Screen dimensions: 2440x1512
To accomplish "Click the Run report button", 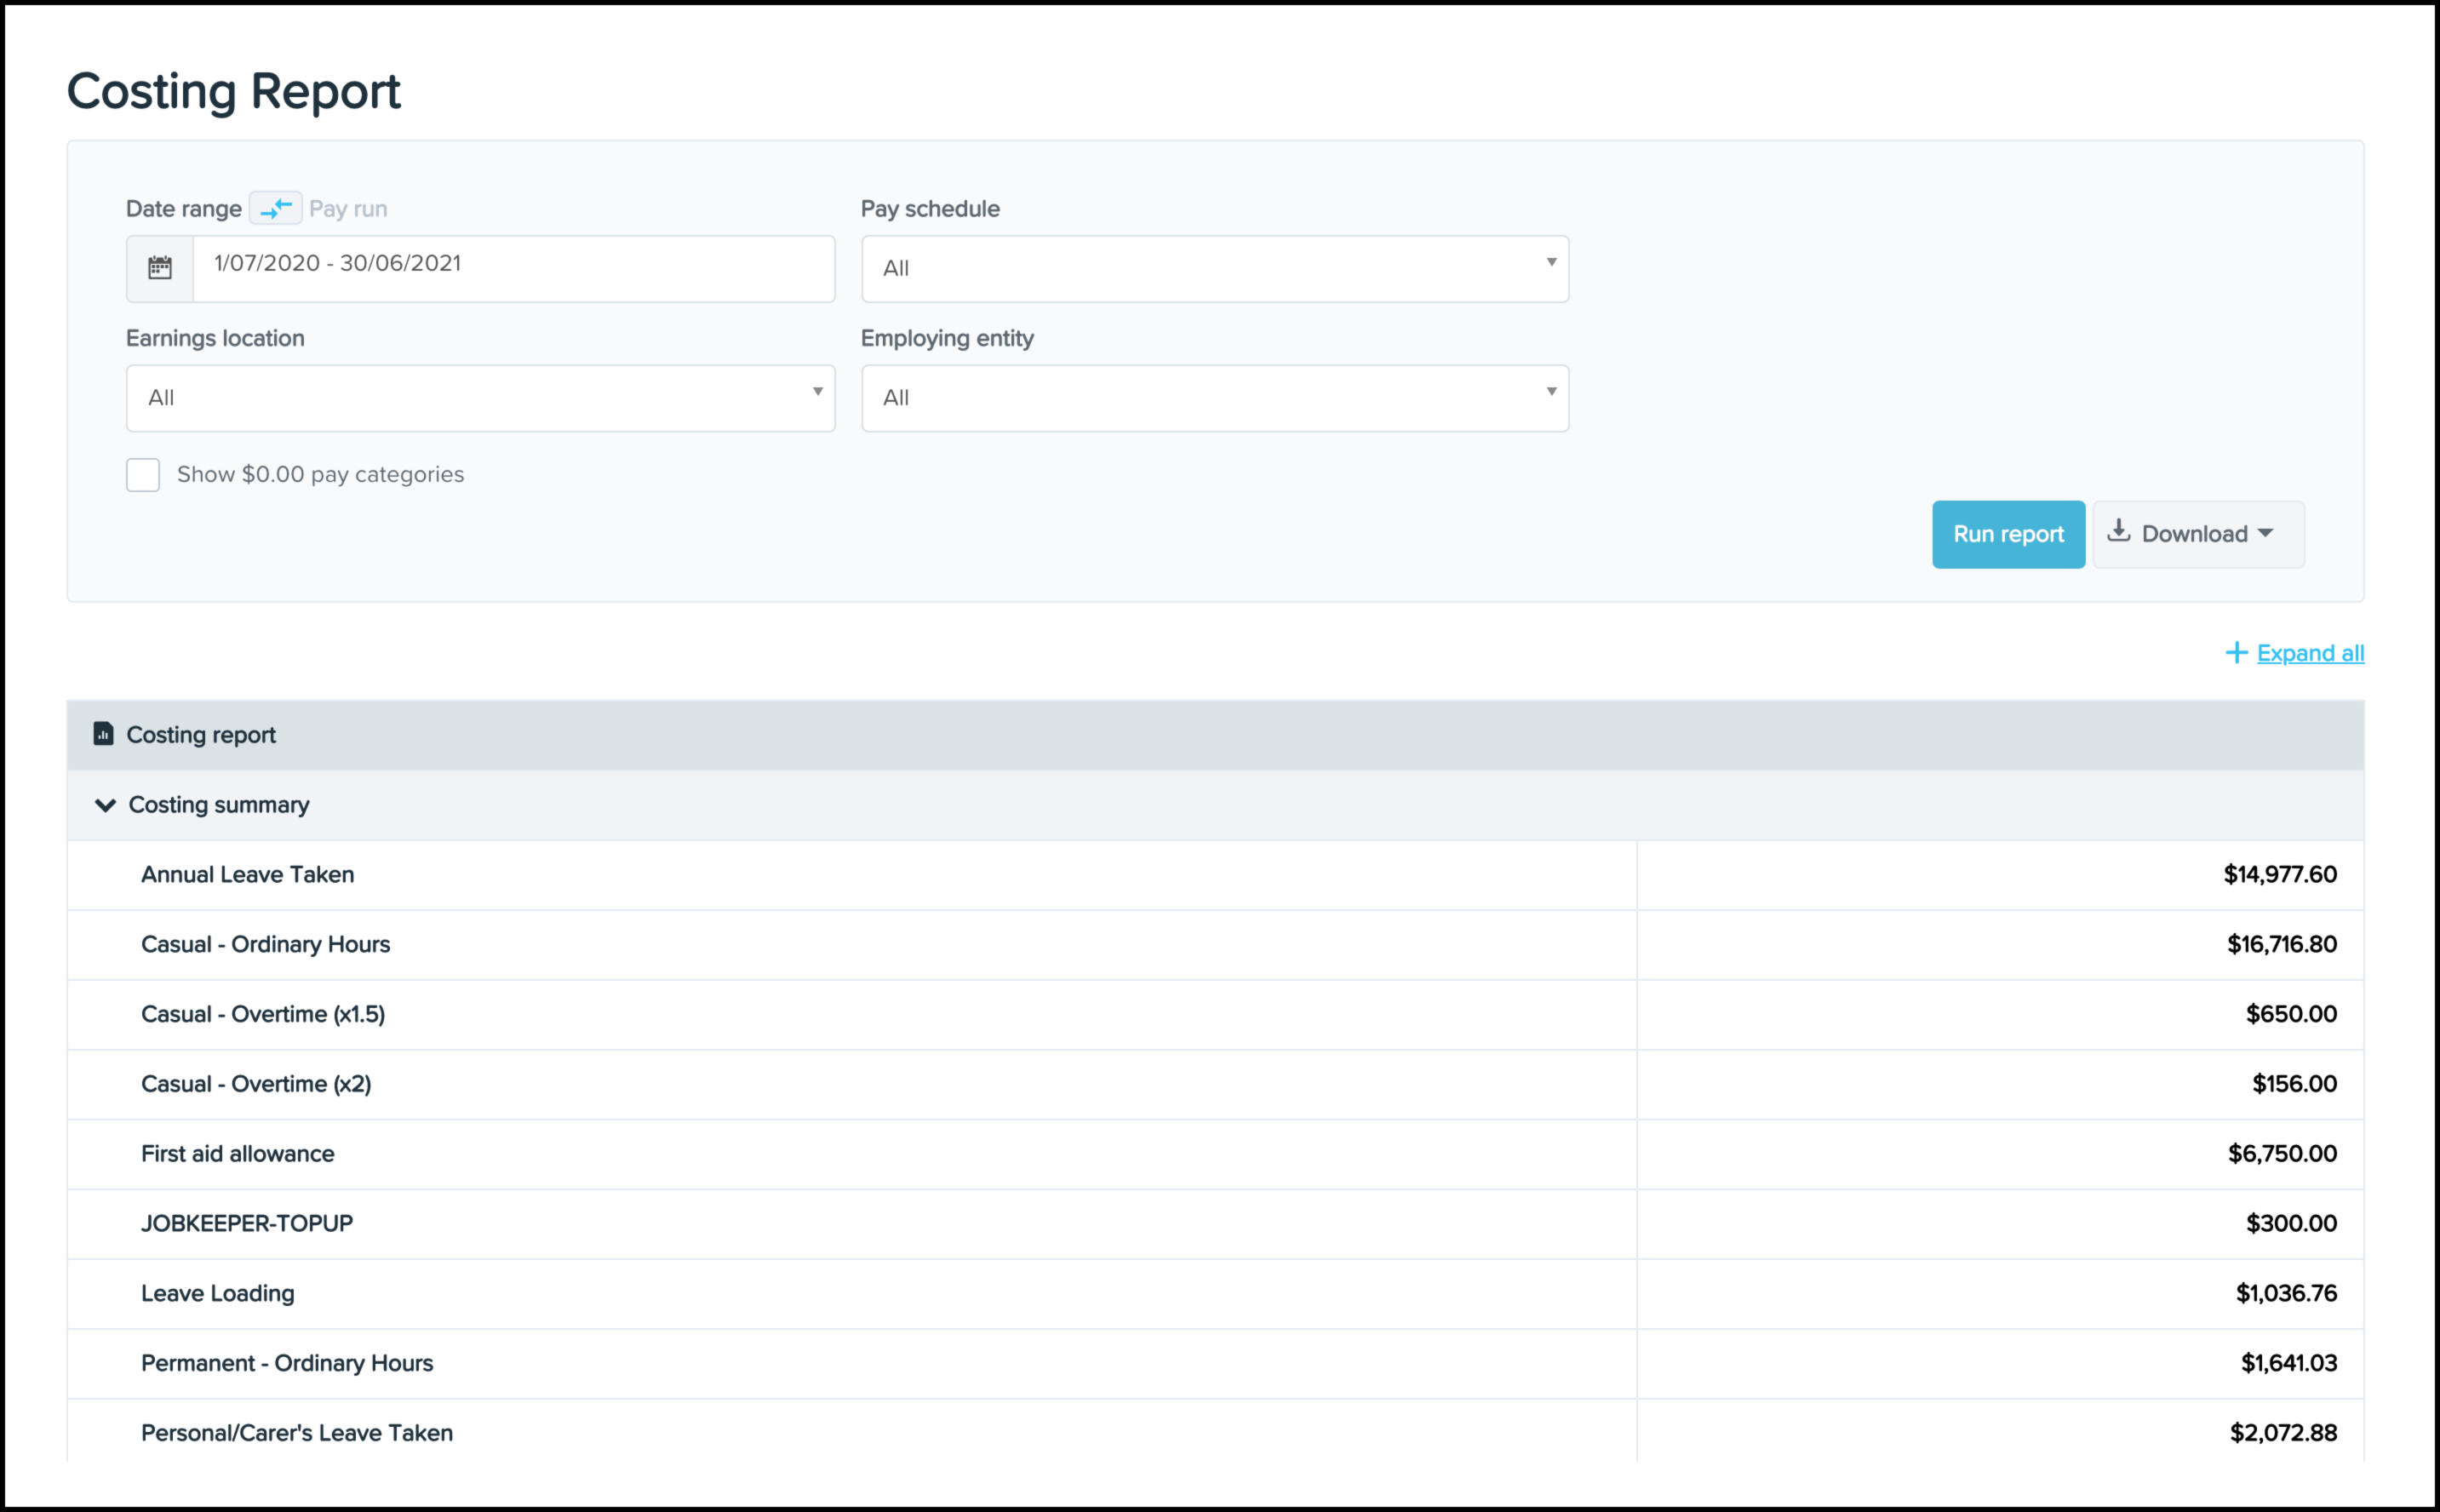I will click(x=2007, y=534).
